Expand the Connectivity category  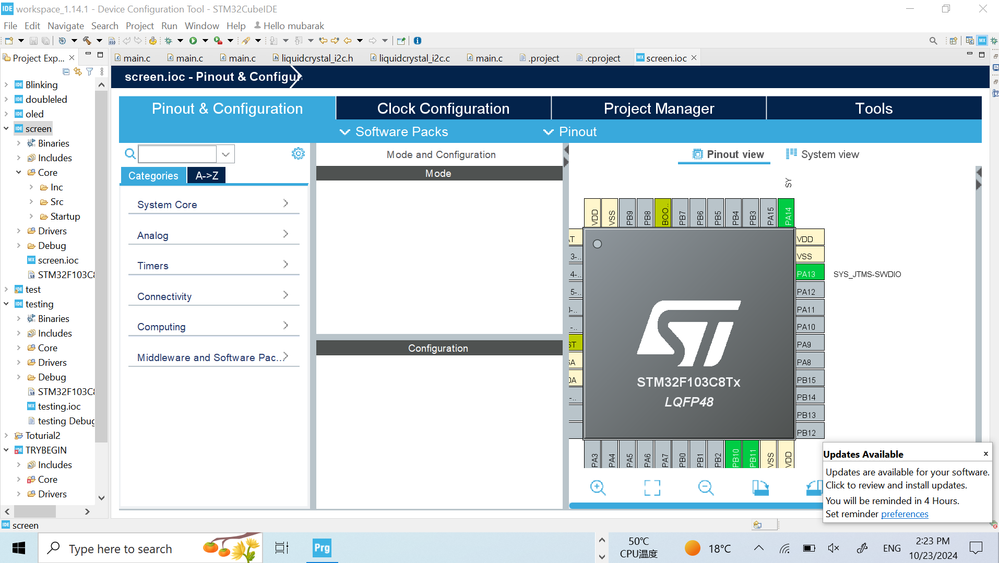point(213,296)
